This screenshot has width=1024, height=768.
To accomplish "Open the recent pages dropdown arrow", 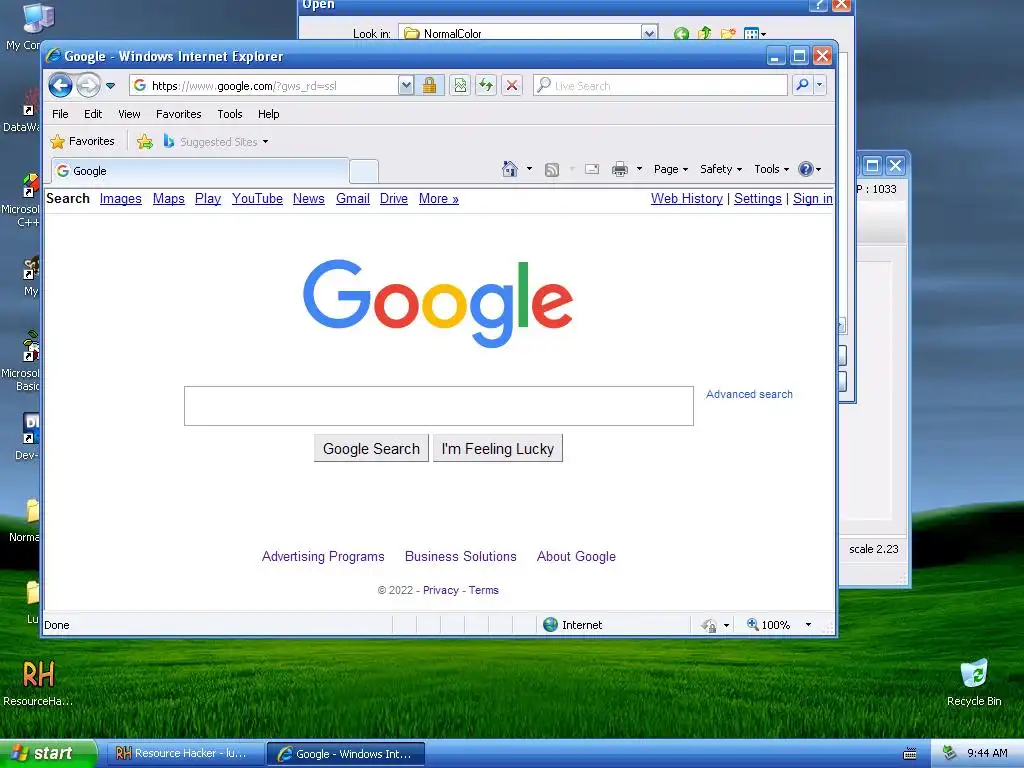I will point(110,86).
